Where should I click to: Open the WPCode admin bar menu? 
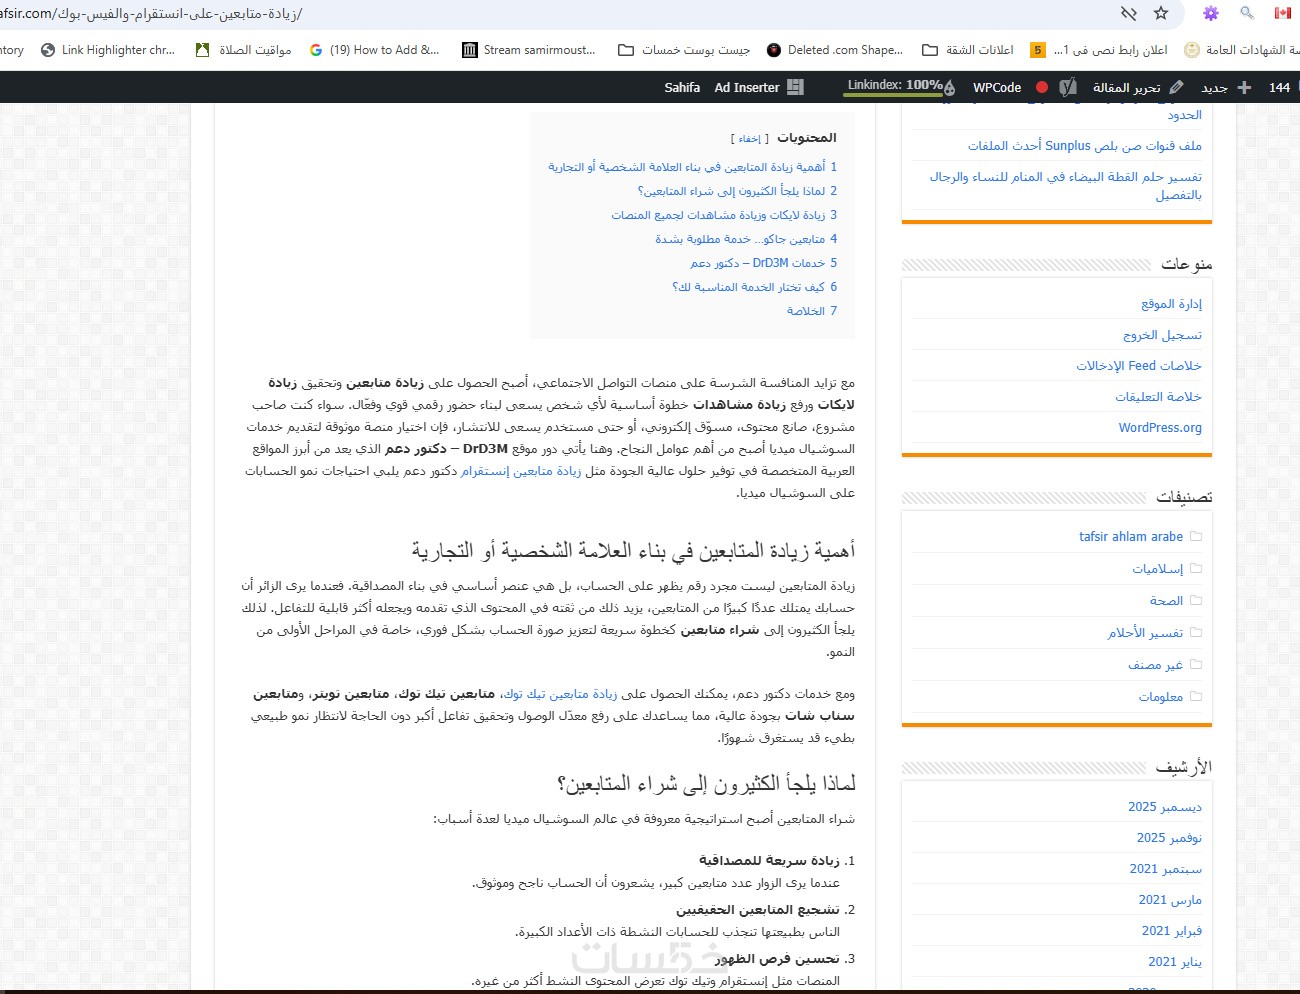point(997,87)
